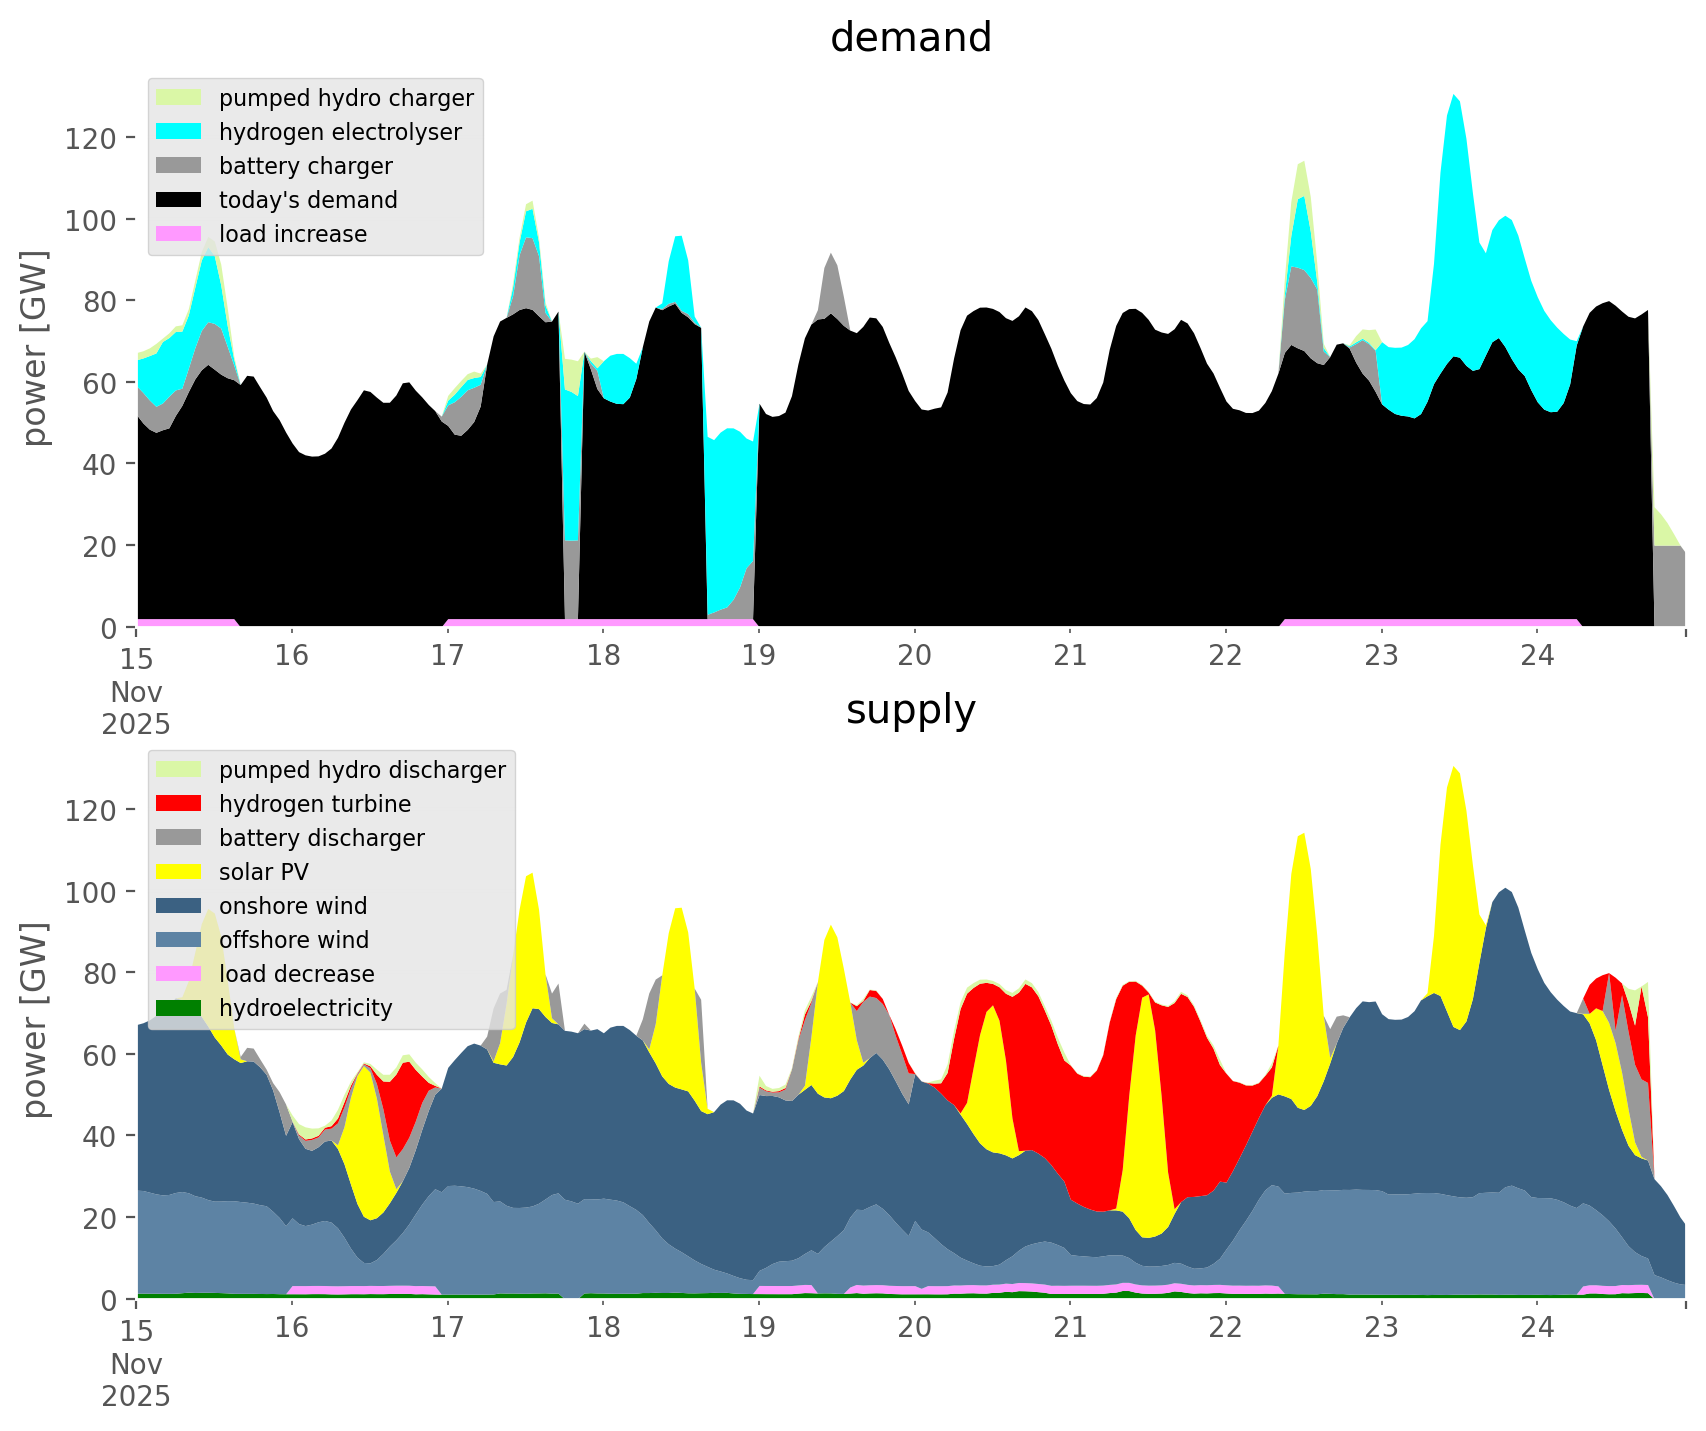Click the "pumped hydro charger" legend label
This screenshot has height=1431, width=1706.
pos(346,98)
